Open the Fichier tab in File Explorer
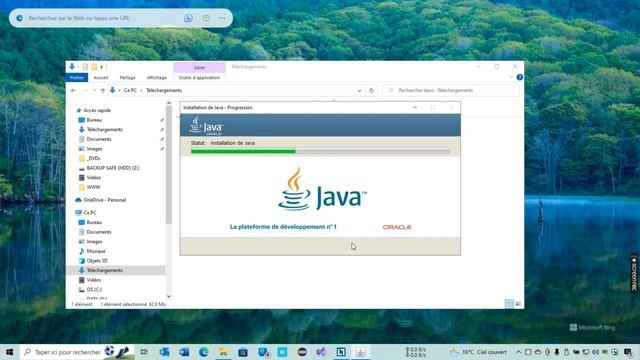The width and height of the screenshot is (640, 360). click(77, 78)
